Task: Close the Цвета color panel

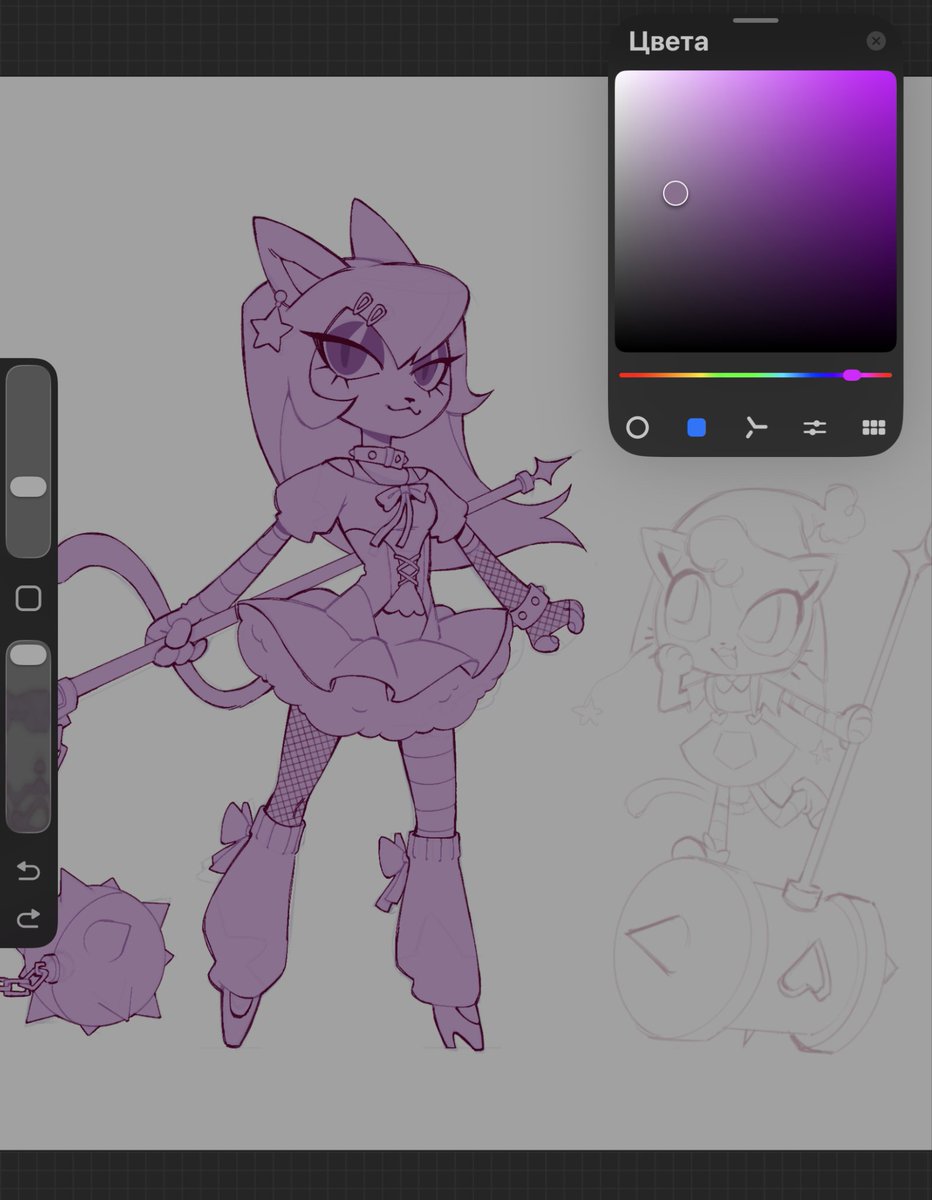Action: (x=876, y=41)
